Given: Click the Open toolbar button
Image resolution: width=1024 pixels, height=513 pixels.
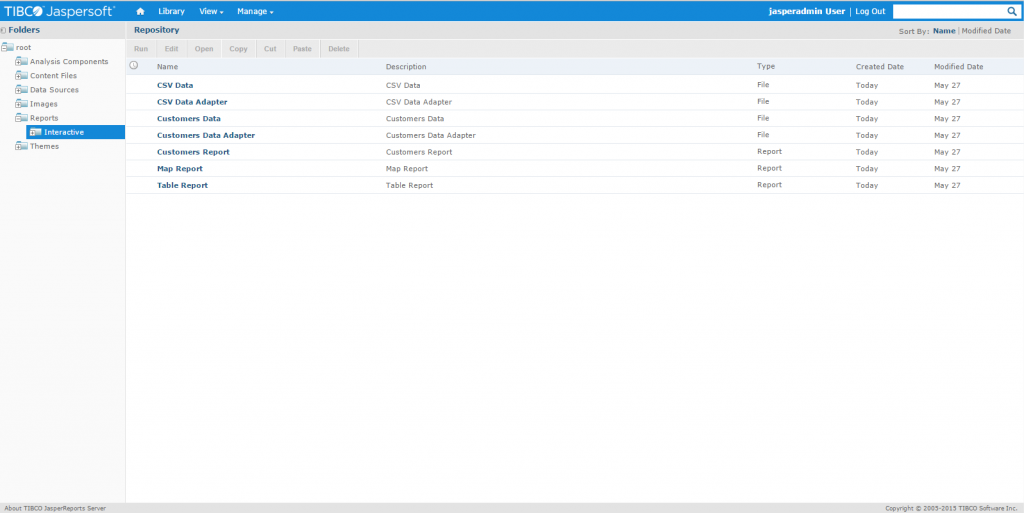Looking at the screenshot, I should [204, 49].
